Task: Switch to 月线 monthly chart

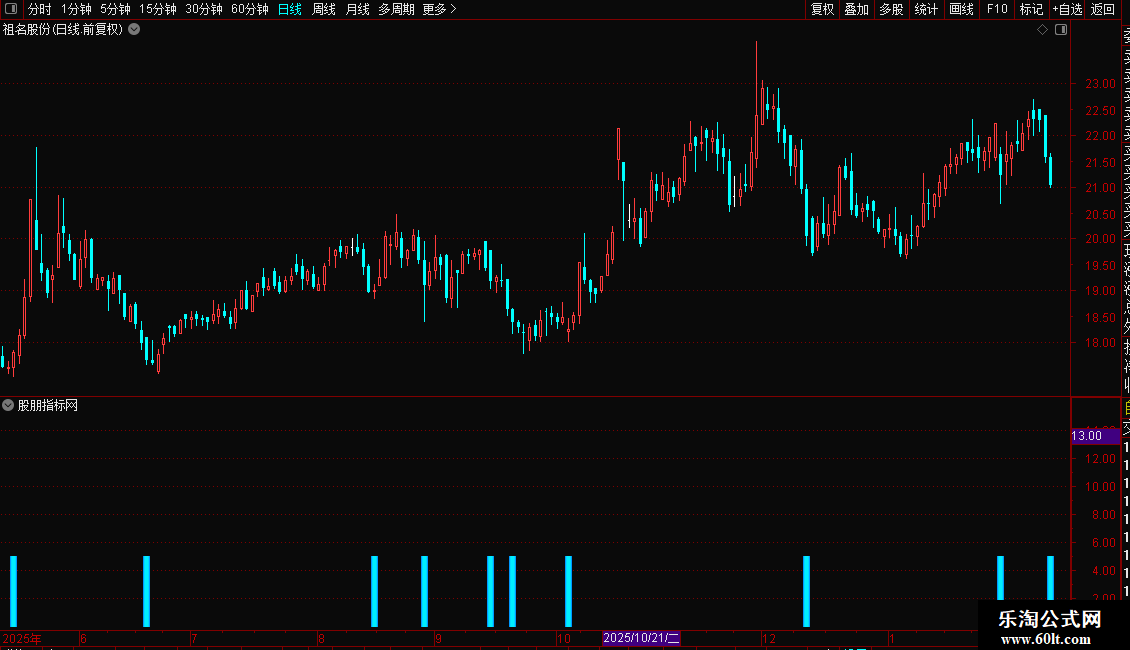Action: (x=357, y=9)
